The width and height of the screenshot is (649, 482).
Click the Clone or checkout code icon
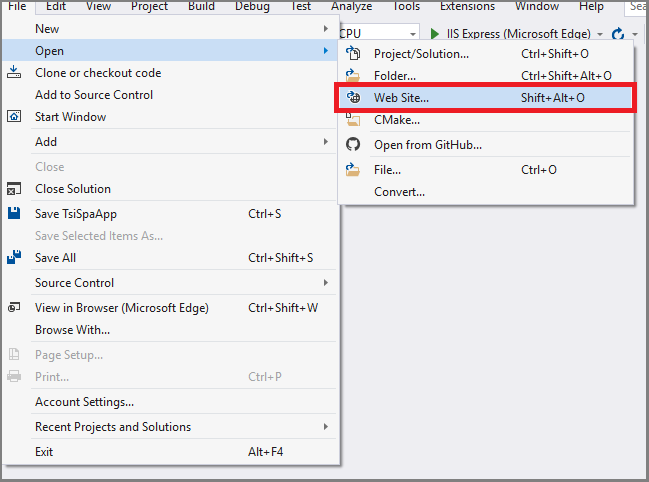pyautogui.click(x=14, y=72)
